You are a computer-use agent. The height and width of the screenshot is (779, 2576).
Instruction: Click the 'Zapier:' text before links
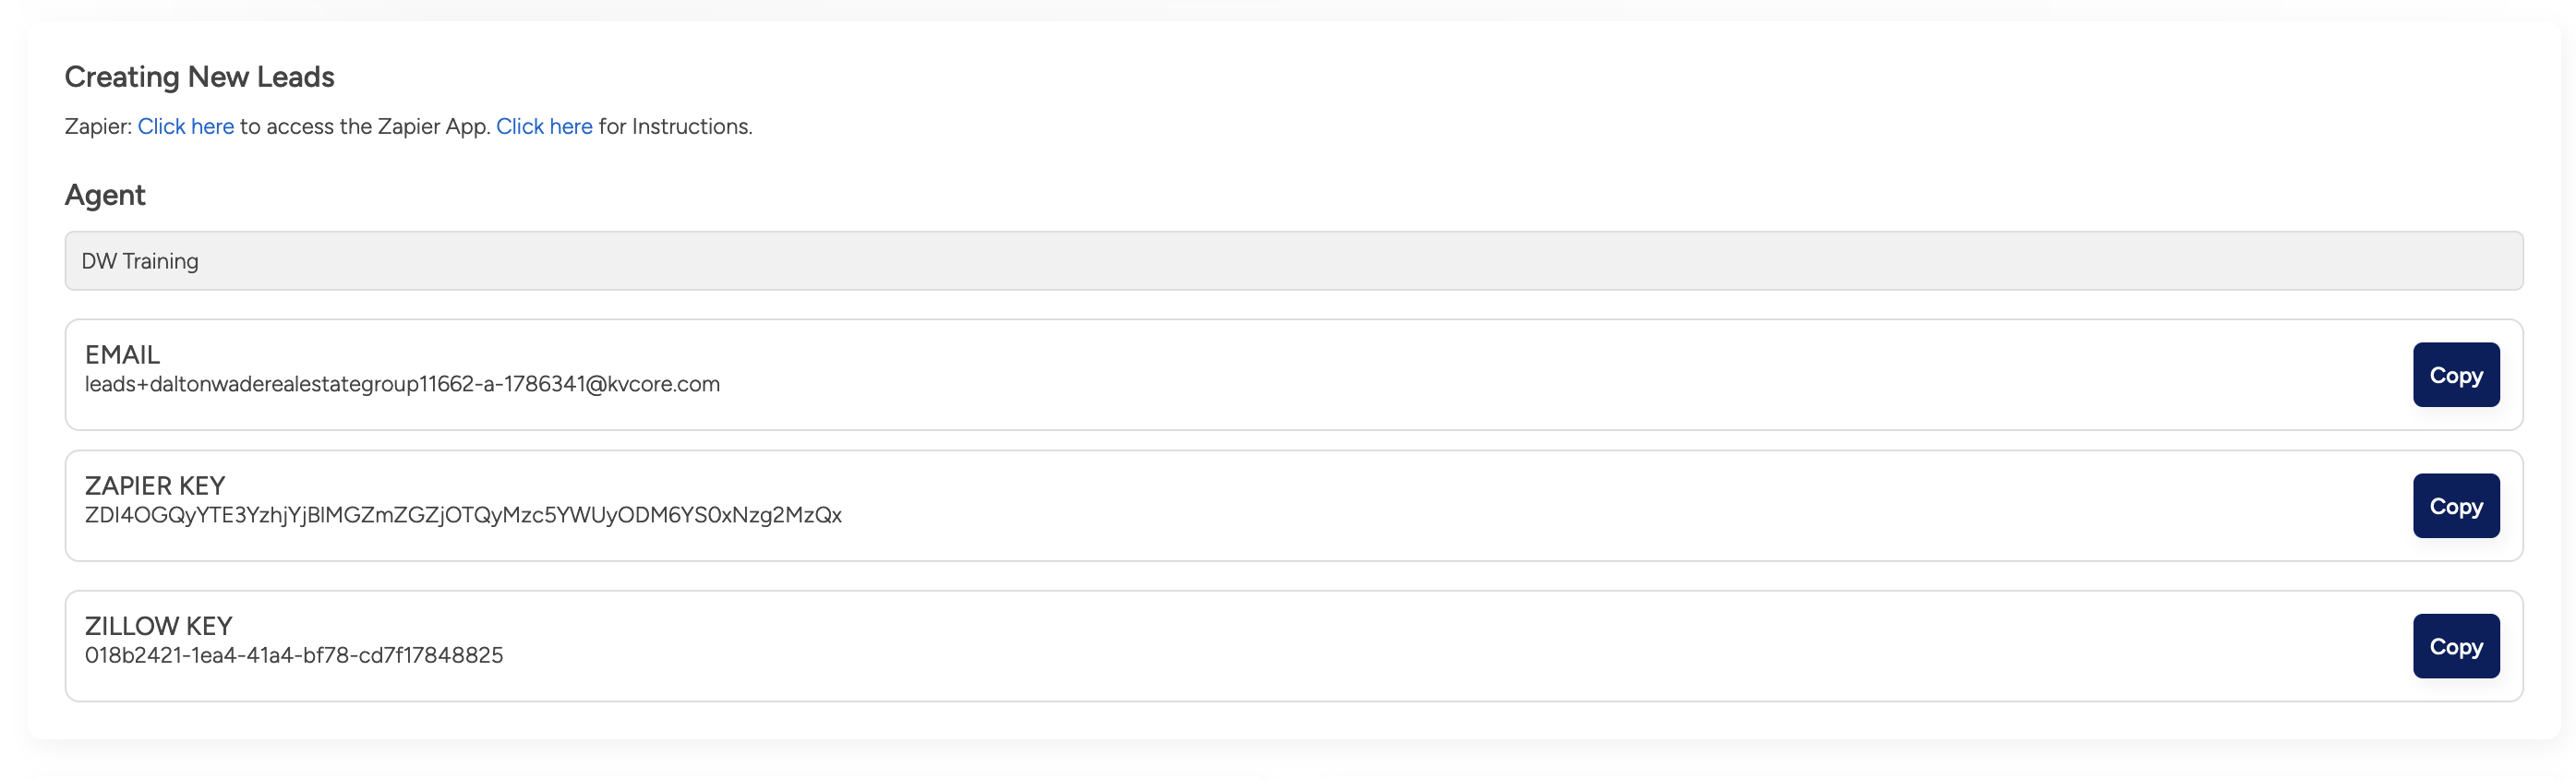coord(98,127)
